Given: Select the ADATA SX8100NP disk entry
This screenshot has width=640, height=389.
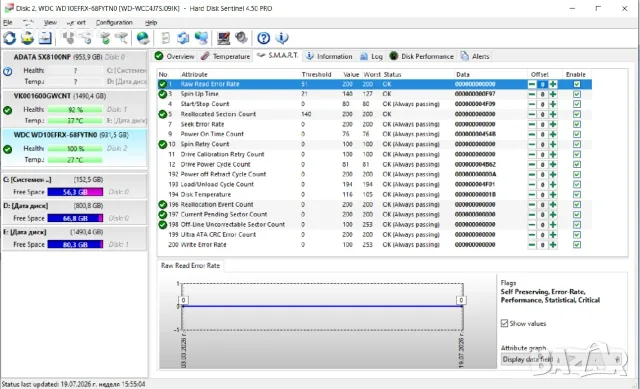Looking at the screenshot, I should 74,69.
